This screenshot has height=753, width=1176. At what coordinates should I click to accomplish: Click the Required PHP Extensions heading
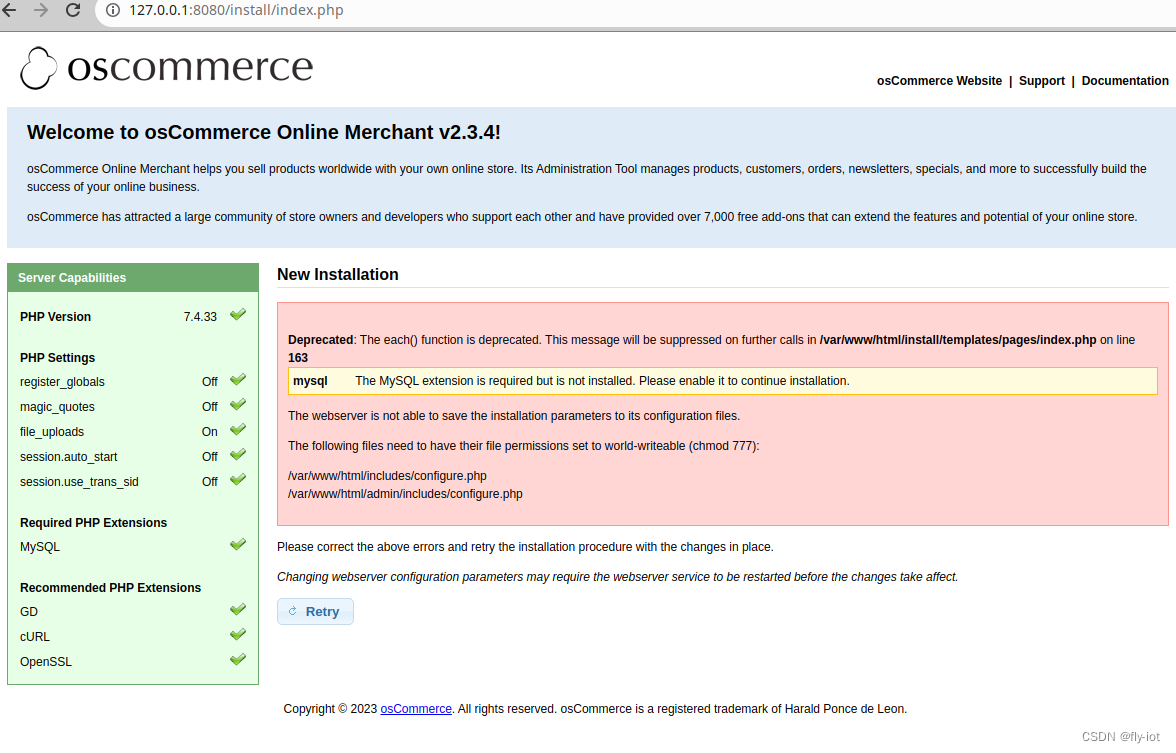click(94, 523)
